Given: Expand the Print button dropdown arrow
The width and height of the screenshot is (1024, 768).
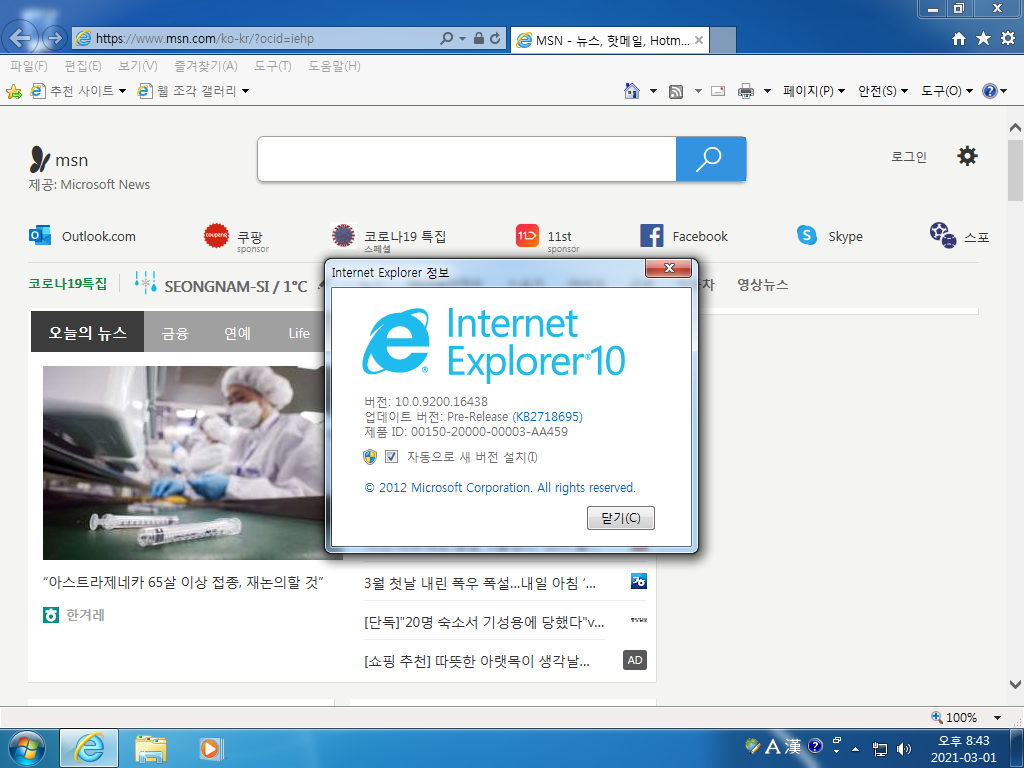Looking at the screenshot, I should pyautogui.click(x=767, y=91).
